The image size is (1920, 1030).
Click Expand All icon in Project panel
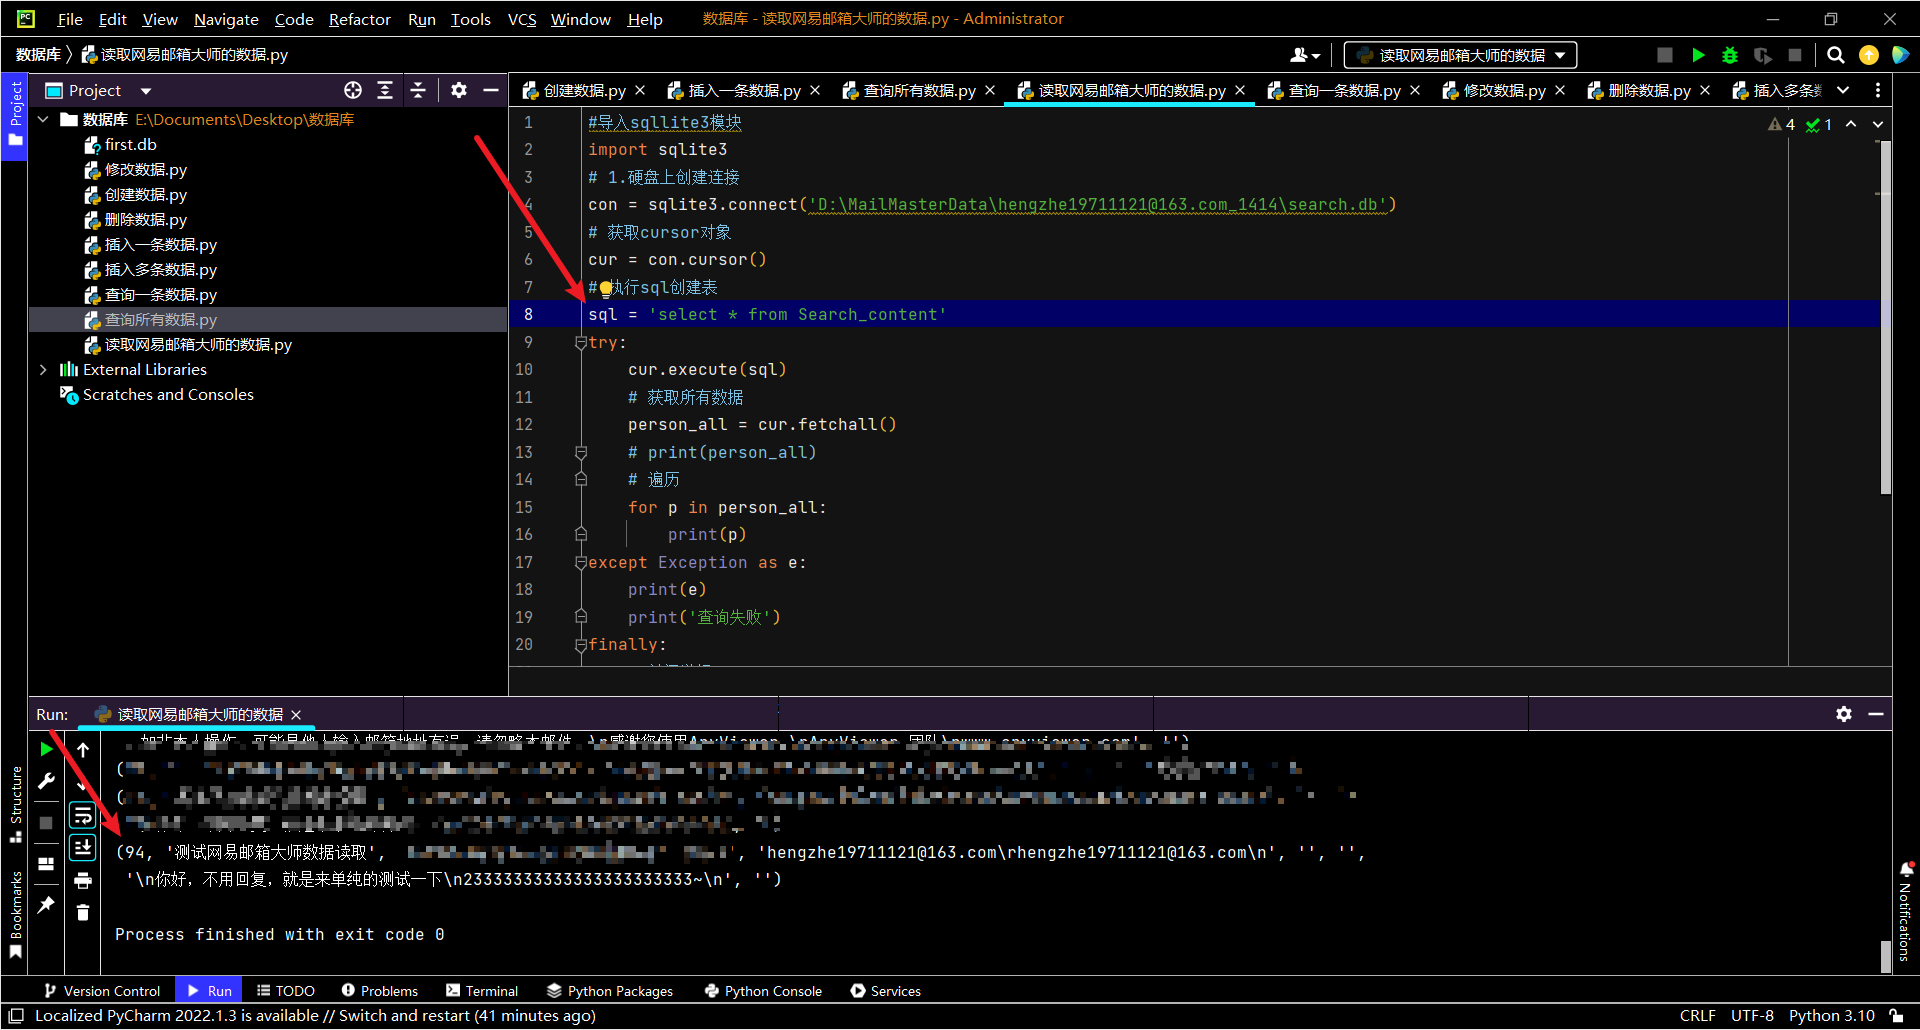click(385, 90)
